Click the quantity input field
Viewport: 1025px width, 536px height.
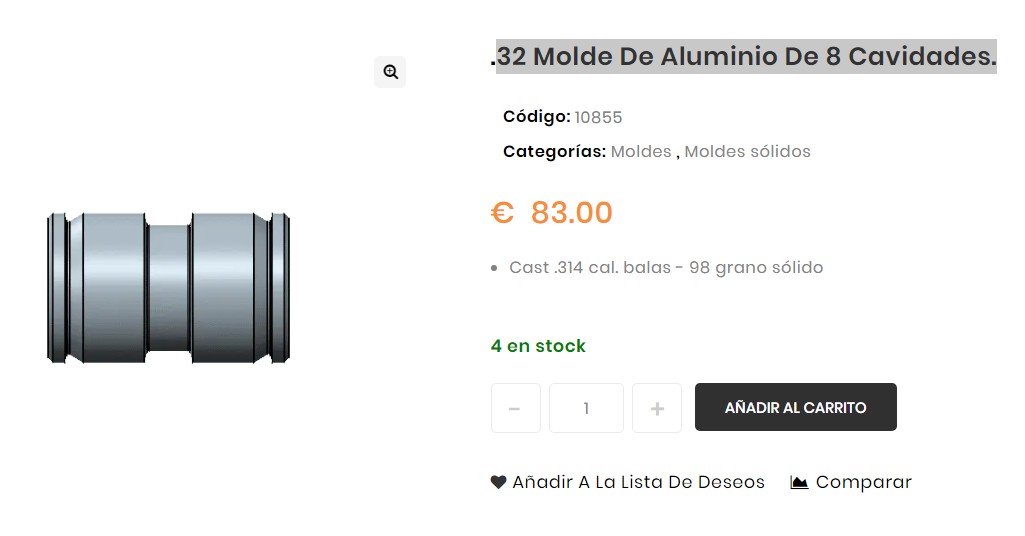(x=586, y=408)
